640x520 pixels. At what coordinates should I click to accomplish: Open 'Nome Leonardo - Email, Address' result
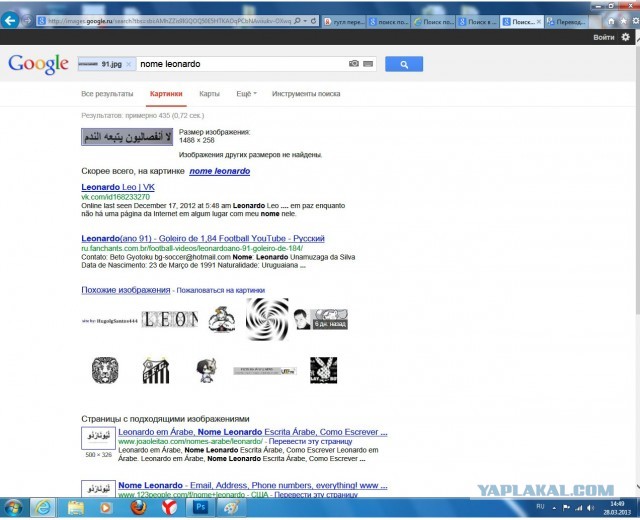click(x=253, y=486)
